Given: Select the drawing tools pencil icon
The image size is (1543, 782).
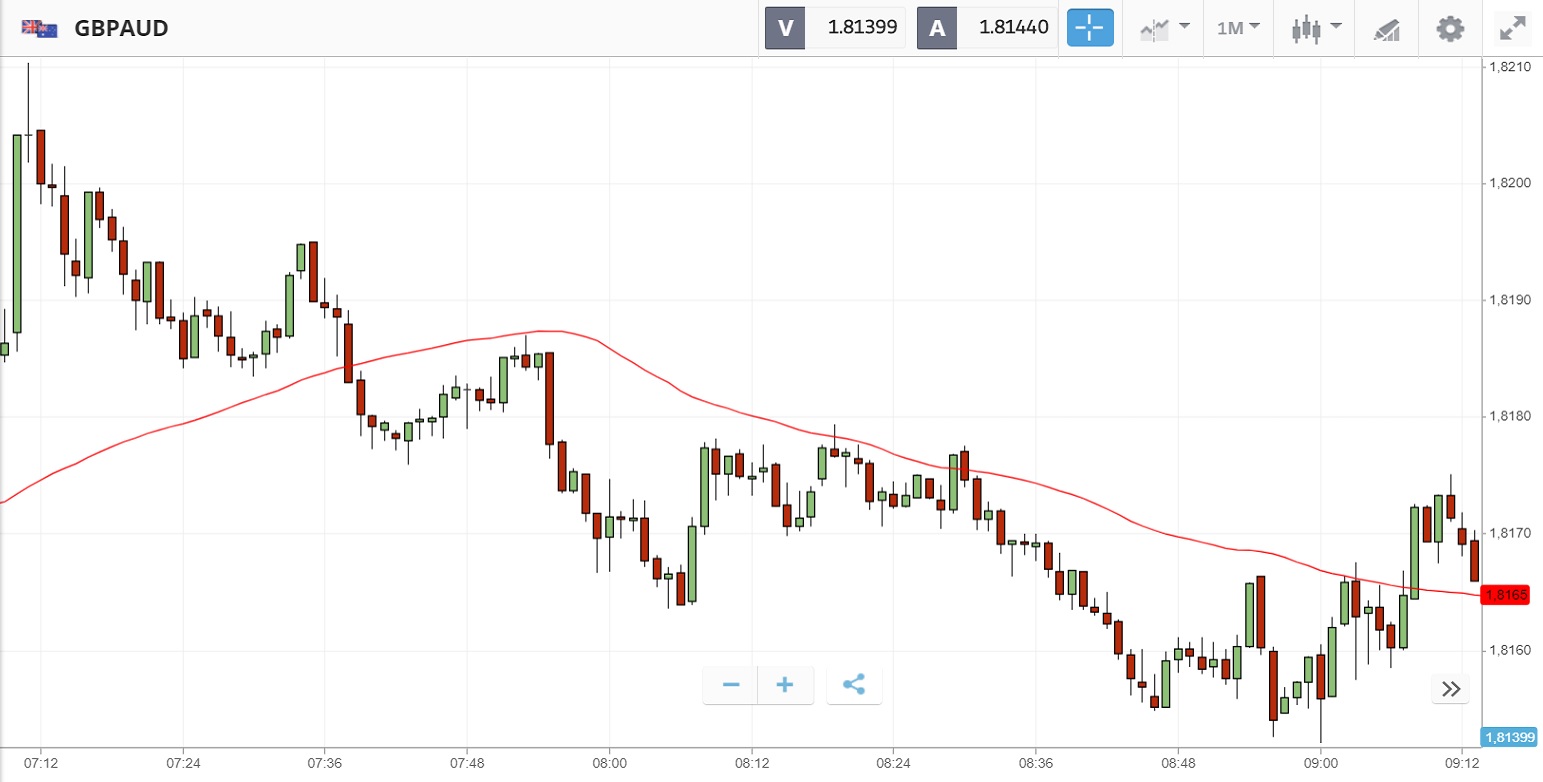Looking at the screenshot, I should coord(1386,28).
